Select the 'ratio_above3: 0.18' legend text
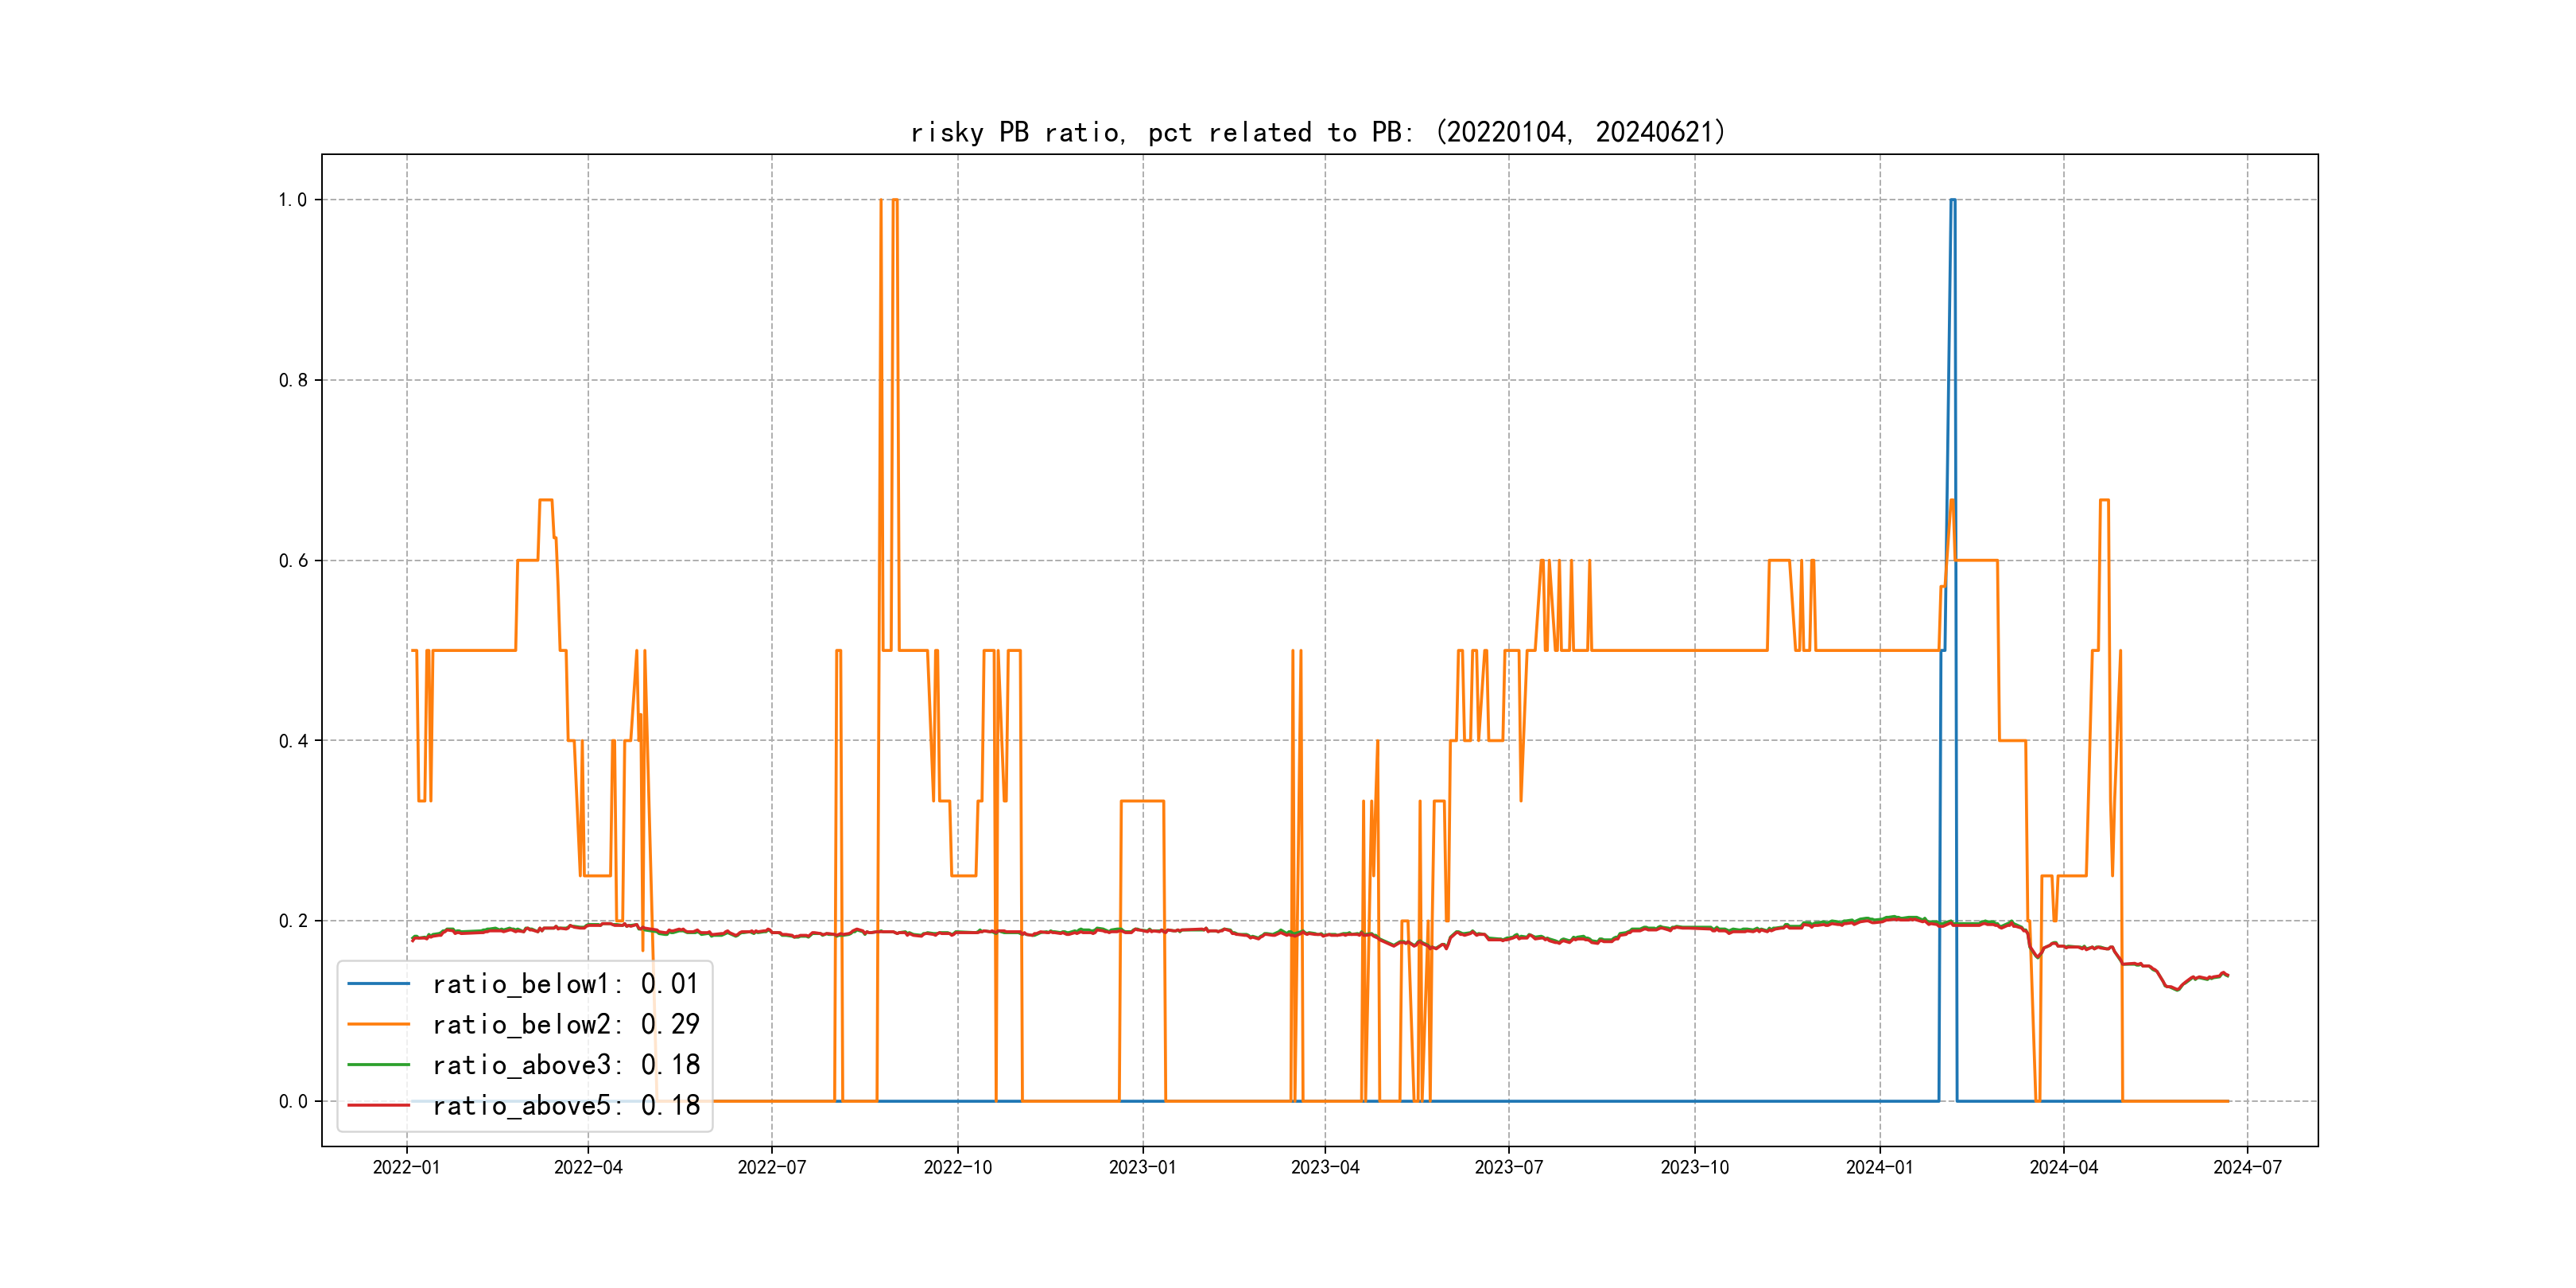 565,1065
